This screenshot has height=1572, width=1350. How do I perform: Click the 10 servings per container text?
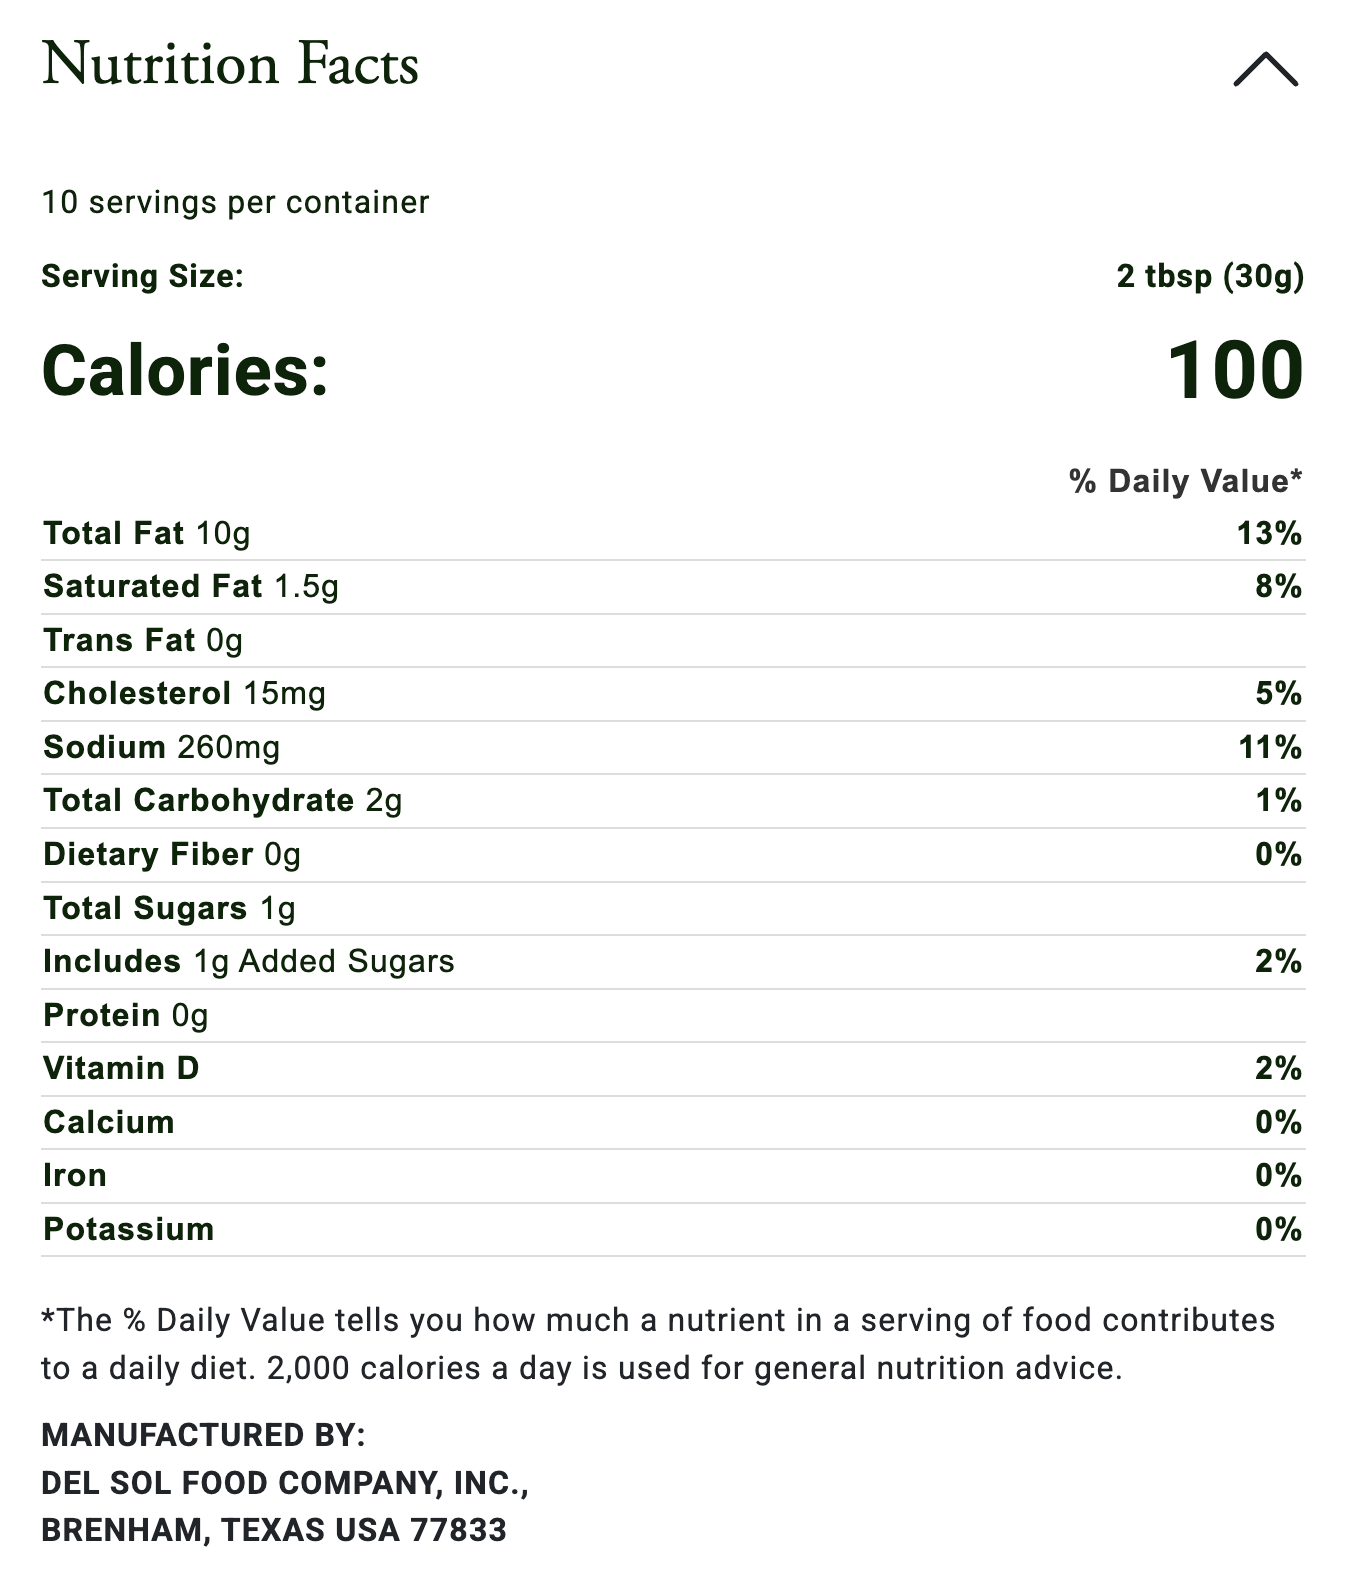(x=235, y=202)
